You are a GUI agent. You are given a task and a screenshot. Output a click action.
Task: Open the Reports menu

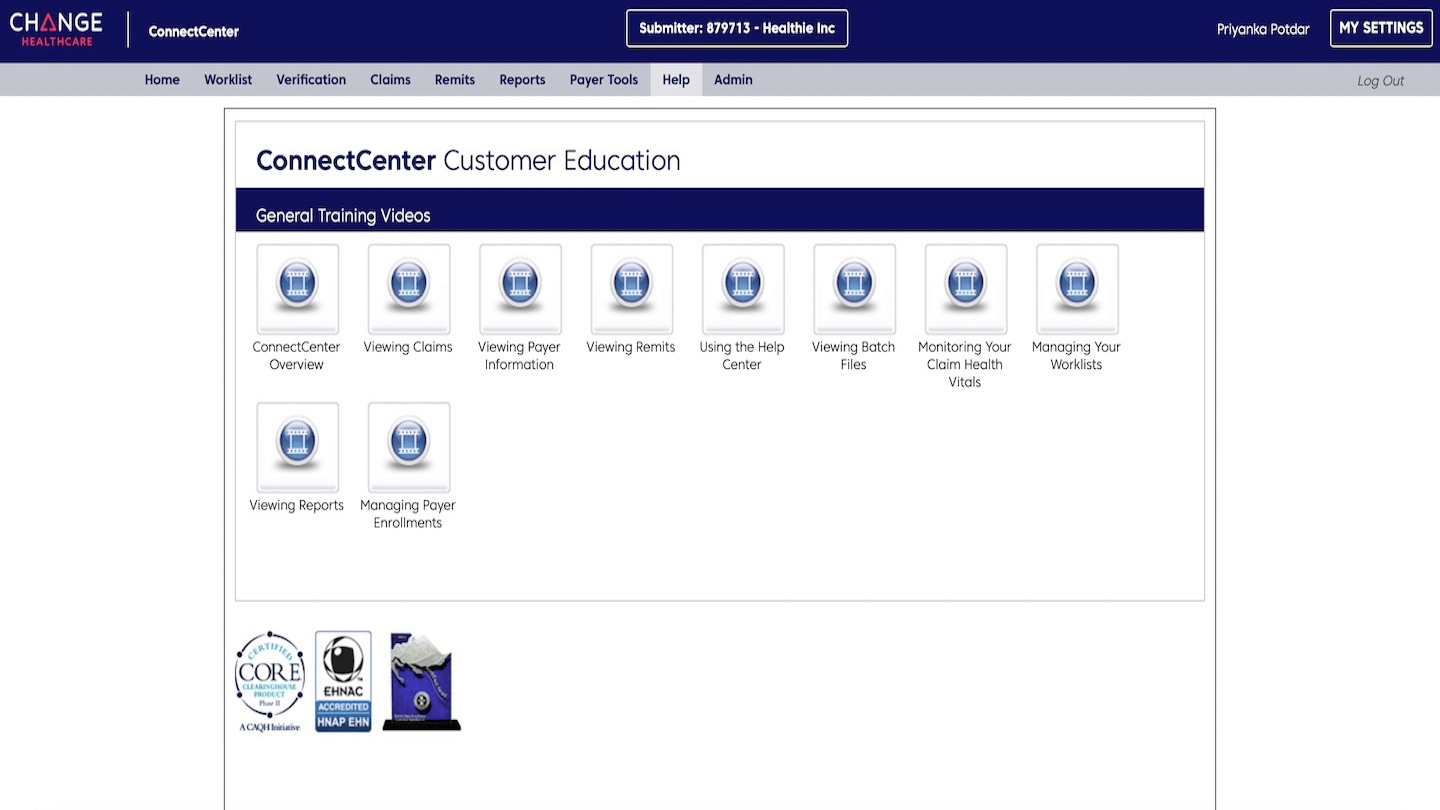tap(522, 80)
